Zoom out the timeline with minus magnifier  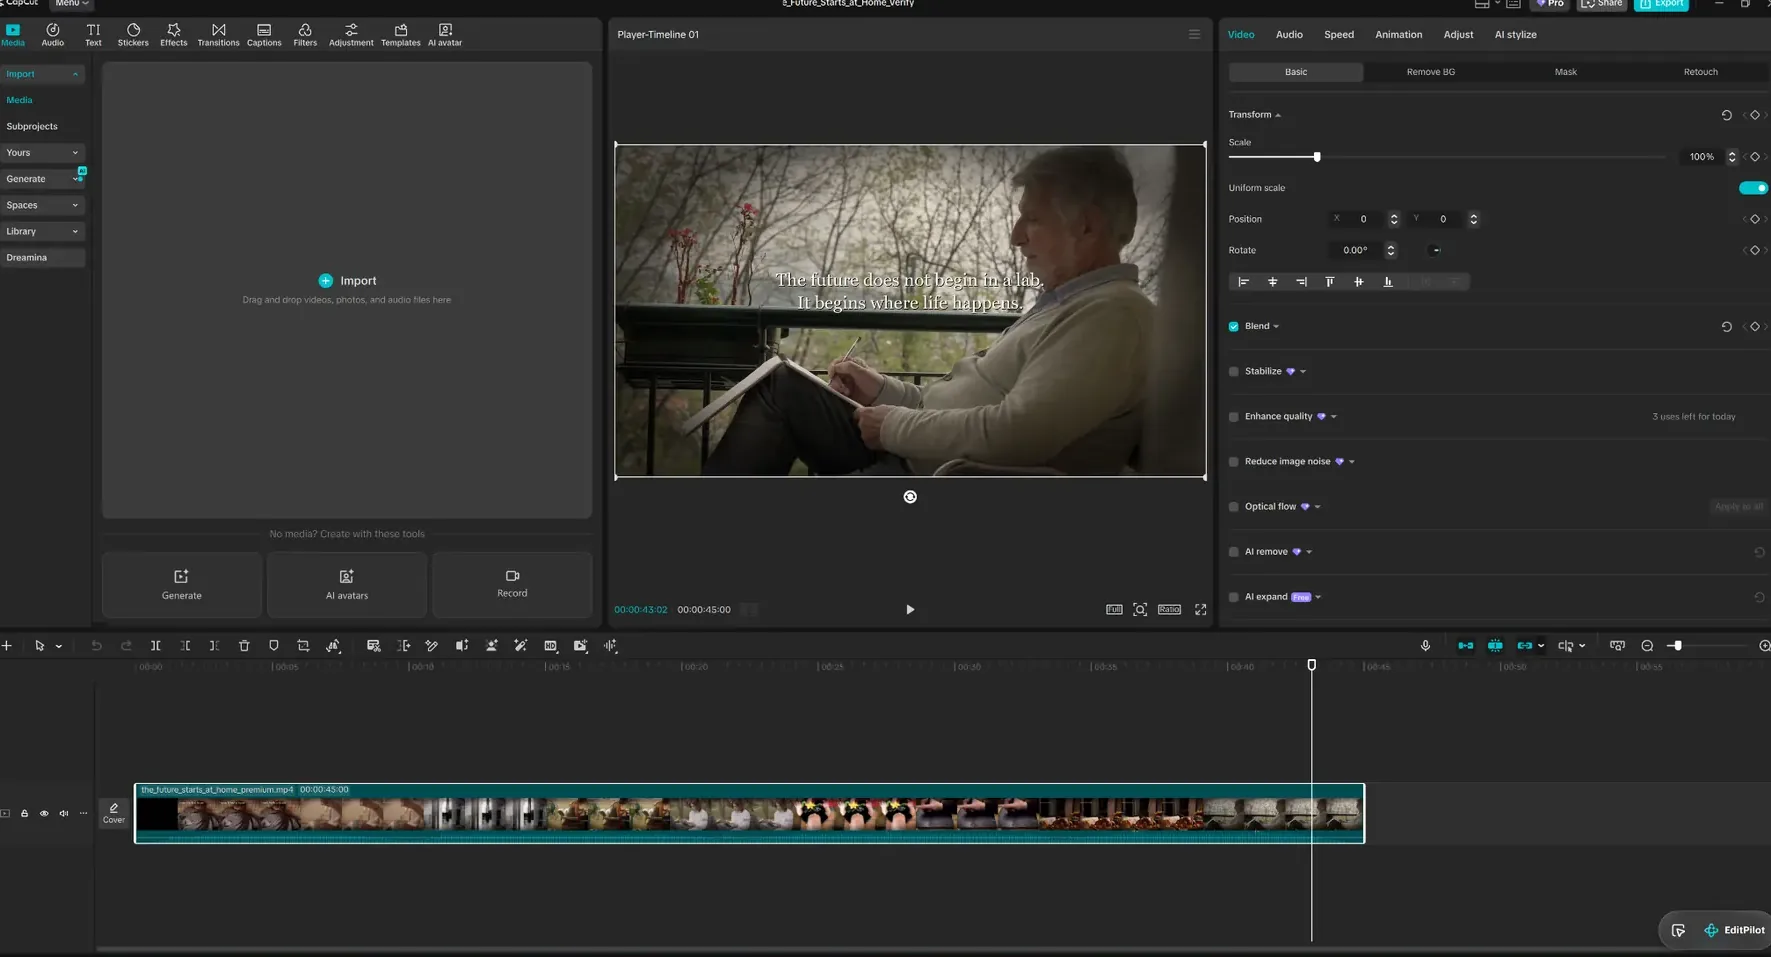point(1647,646)
